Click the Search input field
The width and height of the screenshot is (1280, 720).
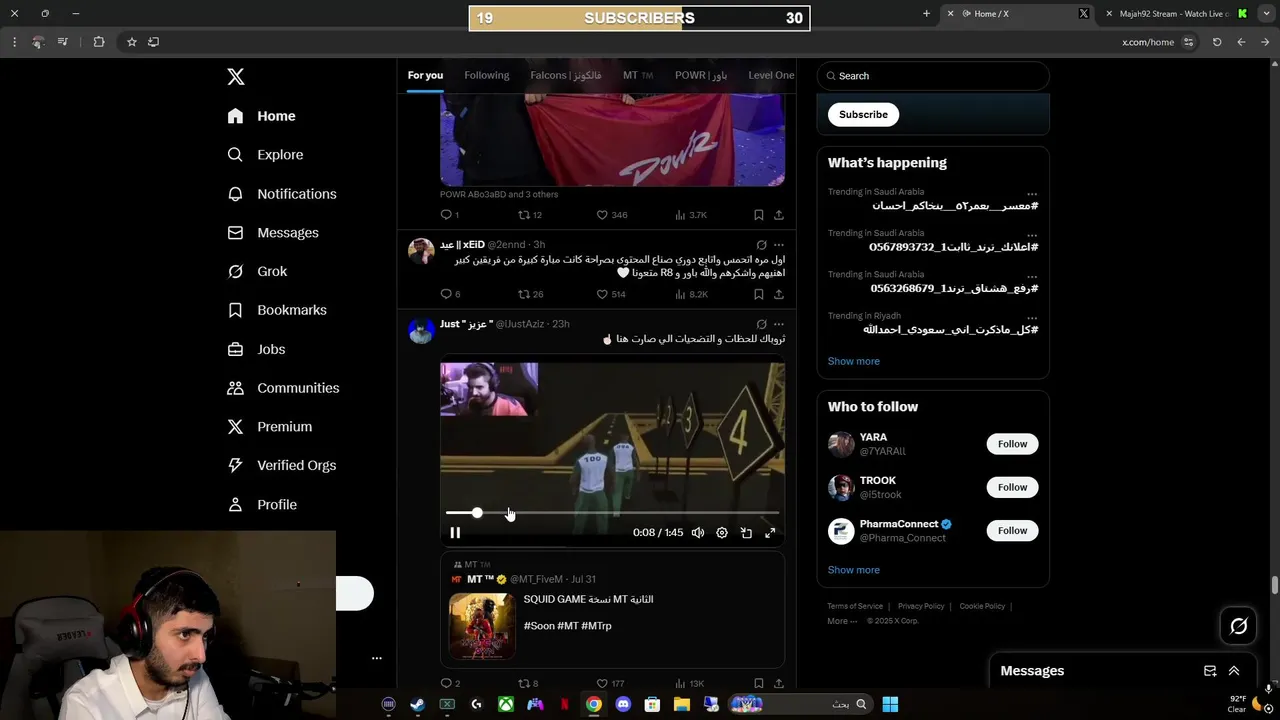click(x=933, y=76)
